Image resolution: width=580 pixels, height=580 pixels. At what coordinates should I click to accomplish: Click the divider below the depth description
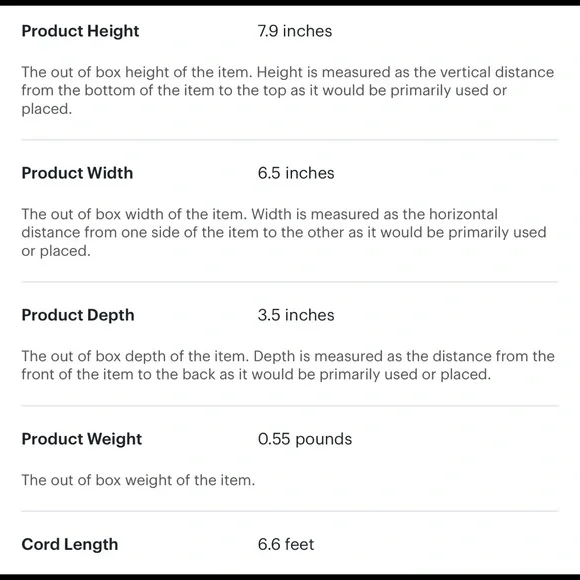(x=290, y=406)
